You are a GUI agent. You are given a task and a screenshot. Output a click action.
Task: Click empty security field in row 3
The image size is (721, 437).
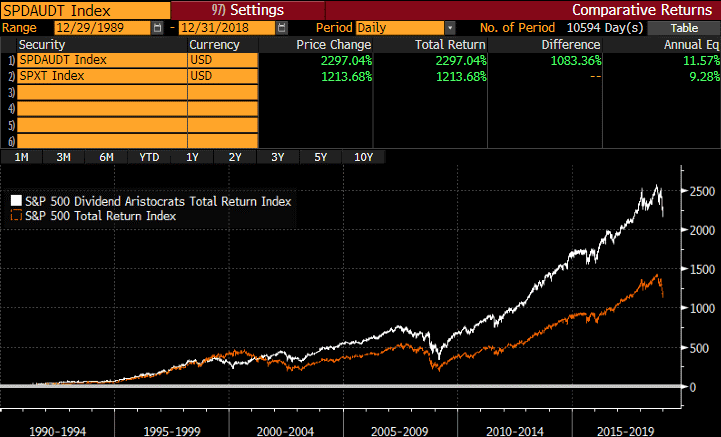coord(102,92)
